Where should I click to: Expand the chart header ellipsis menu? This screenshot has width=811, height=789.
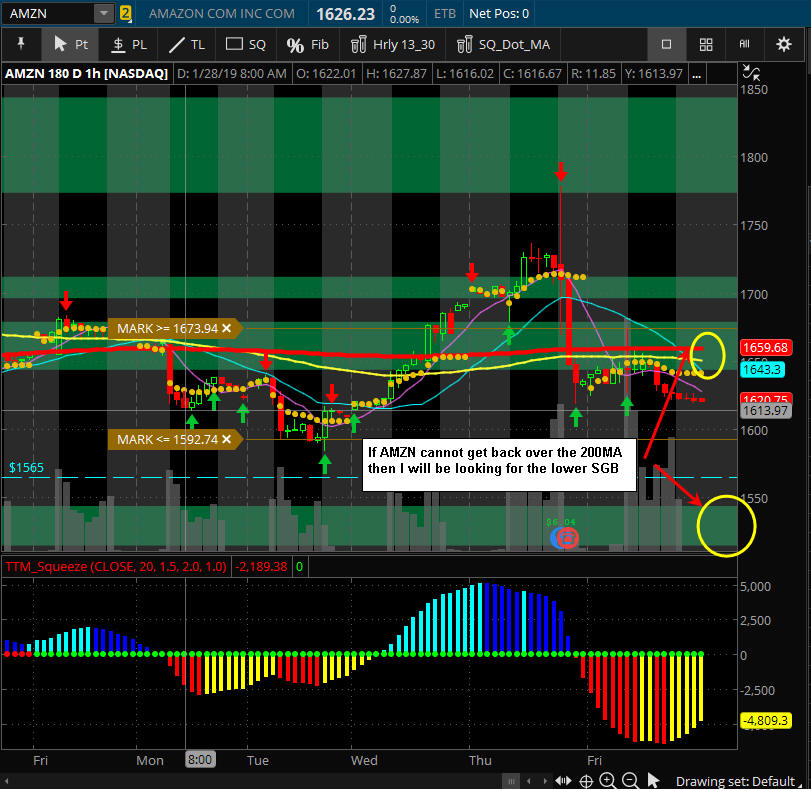pyautogui.click(x=696, y=73)
